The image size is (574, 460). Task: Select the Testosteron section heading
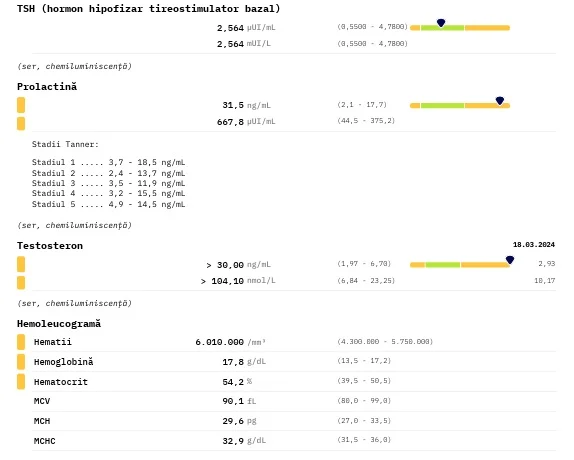[x=50, y=246]
